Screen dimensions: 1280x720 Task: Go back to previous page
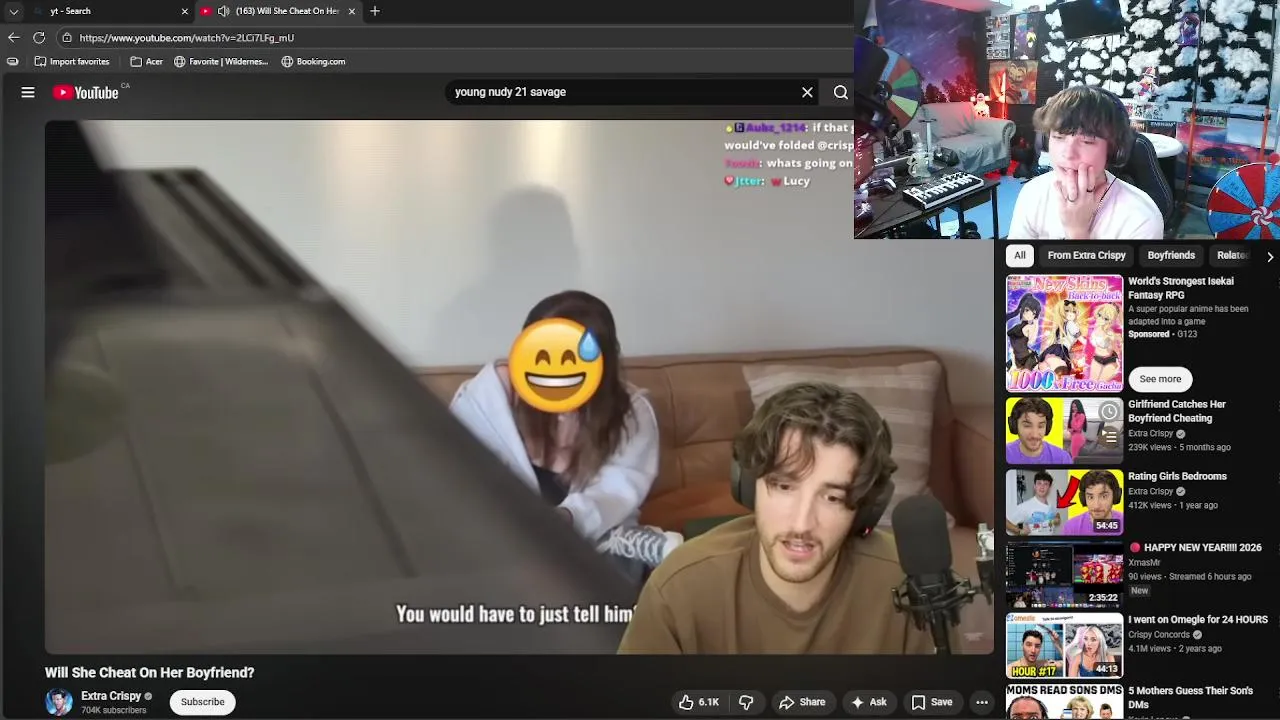13,38
